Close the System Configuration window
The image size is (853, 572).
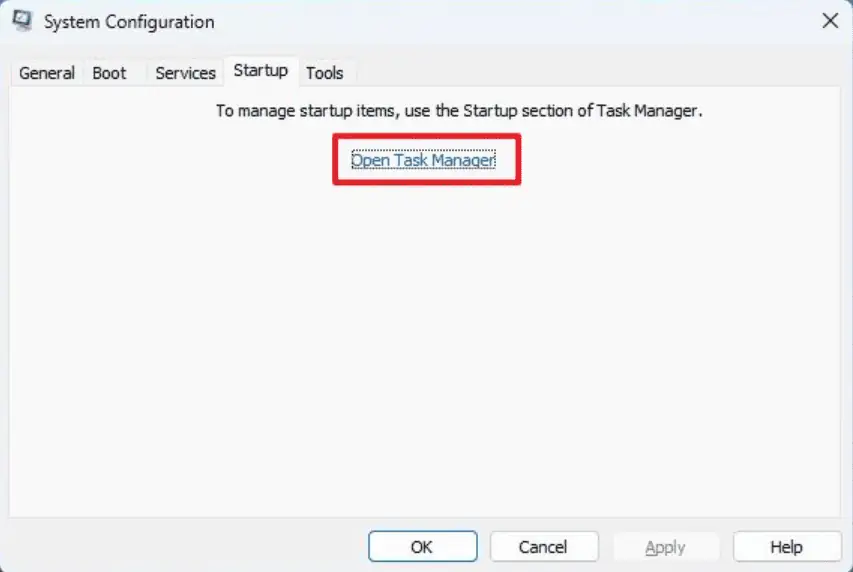[829, 21]
